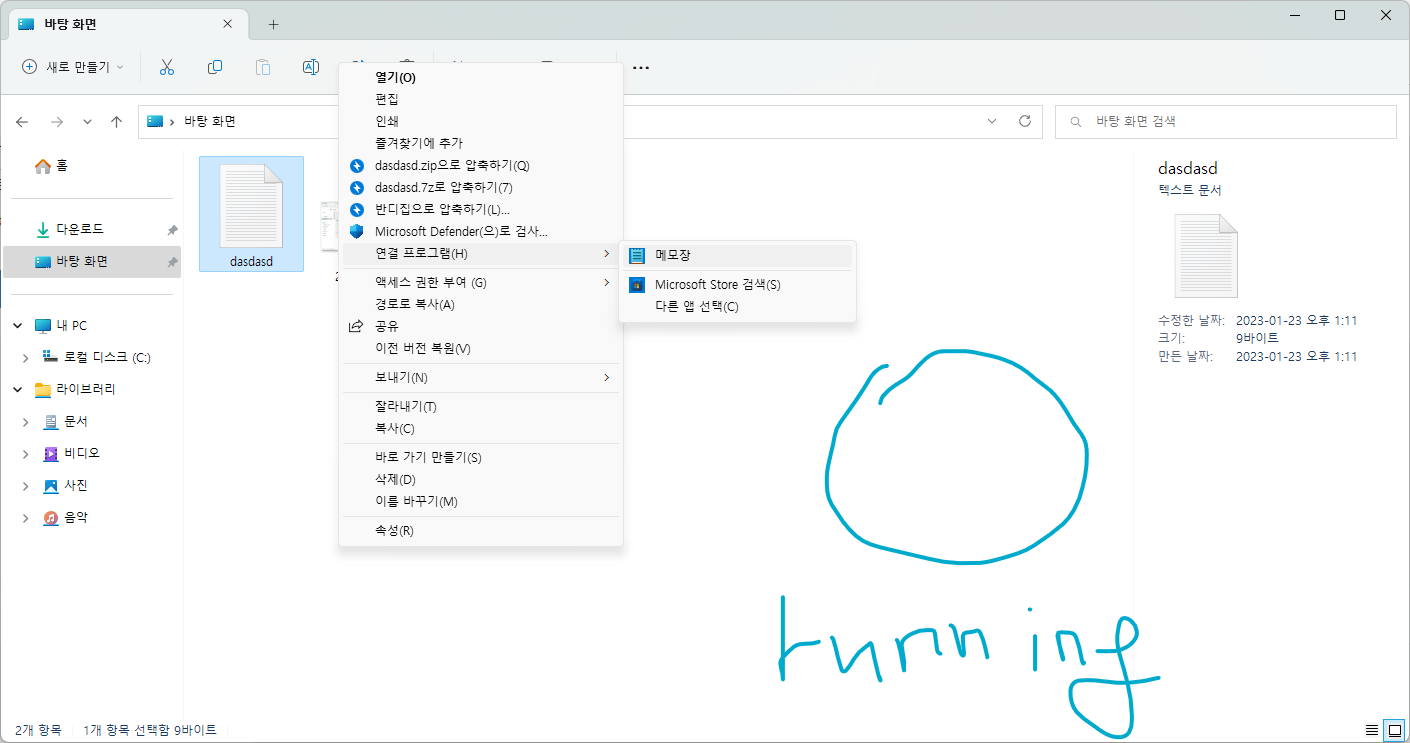Navigate back using the back arrow
This screenshot has width=1410, height=743.
point(22,121)
